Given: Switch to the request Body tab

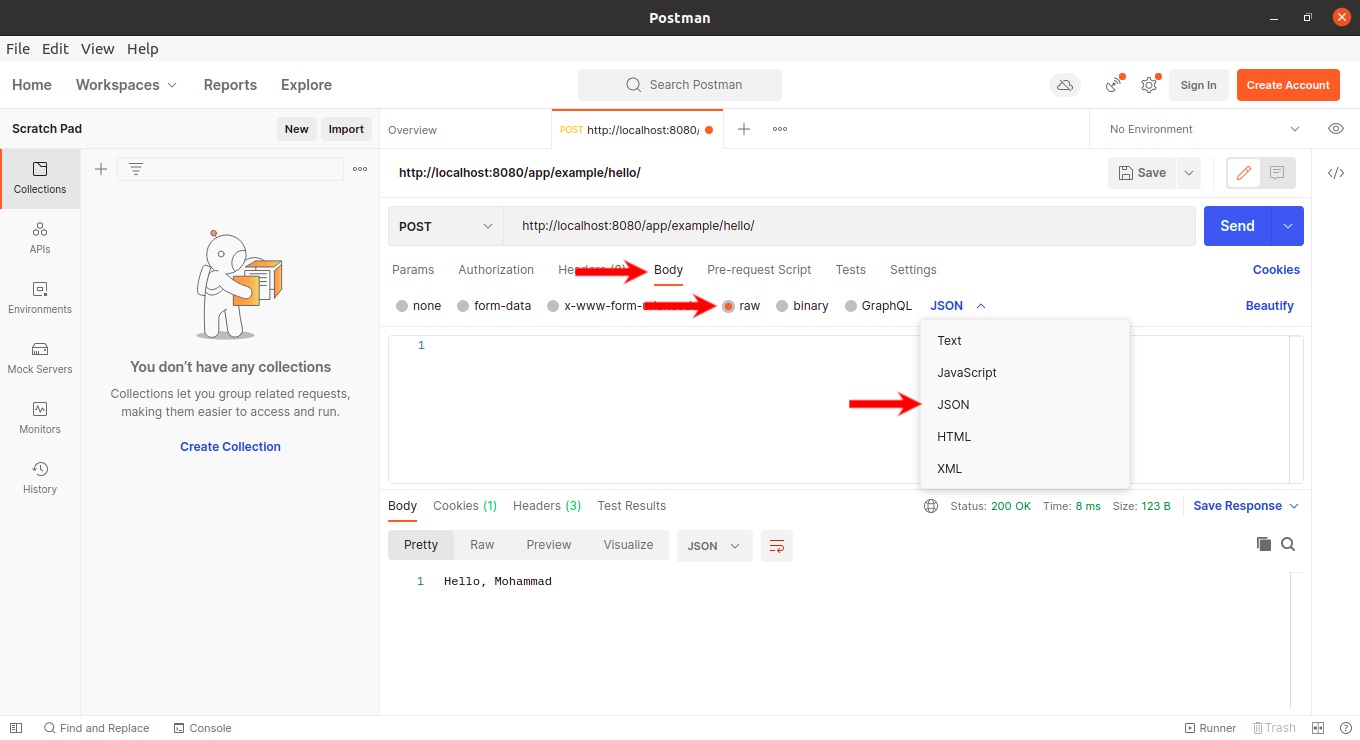Looking at the screenshot, I should [x=668, y=270].
